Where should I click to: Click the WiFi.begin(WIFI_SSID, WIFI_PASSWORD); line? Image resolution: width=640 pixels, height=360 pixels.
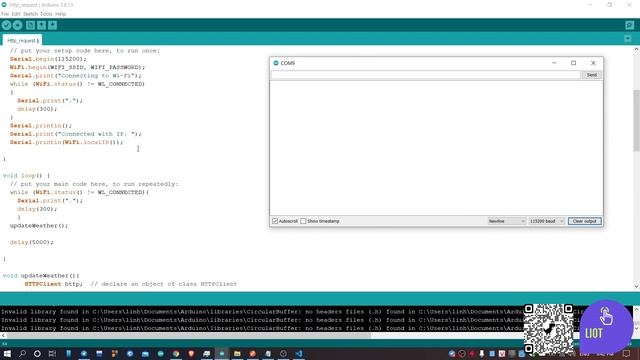pos(77,67)
